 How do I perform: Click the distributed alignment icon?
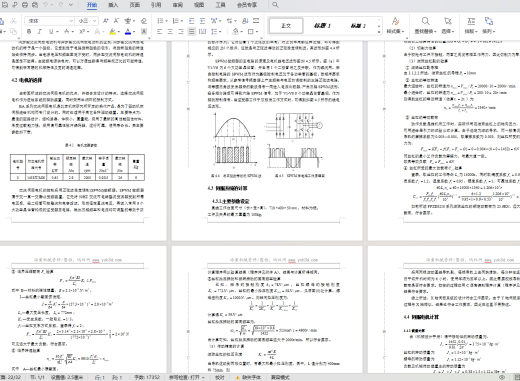tap(202, 32)
